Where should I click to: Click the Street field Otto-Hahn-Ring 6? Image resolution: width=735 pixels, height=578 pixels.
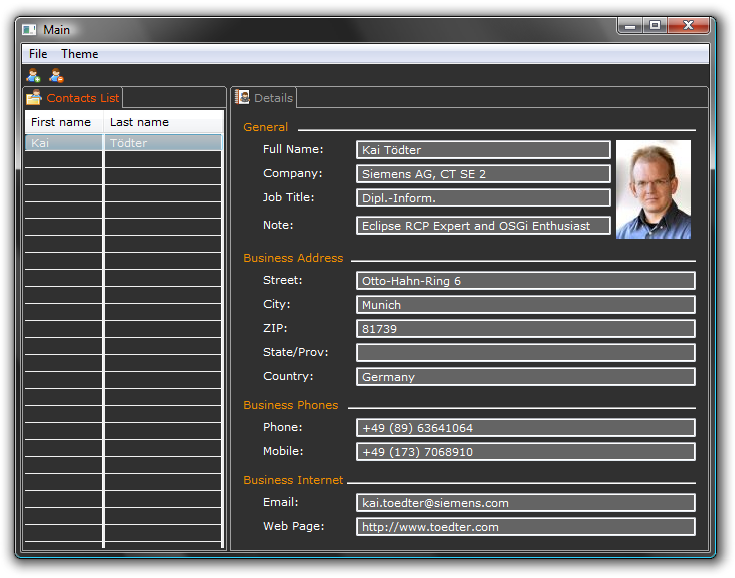(525, 280)
